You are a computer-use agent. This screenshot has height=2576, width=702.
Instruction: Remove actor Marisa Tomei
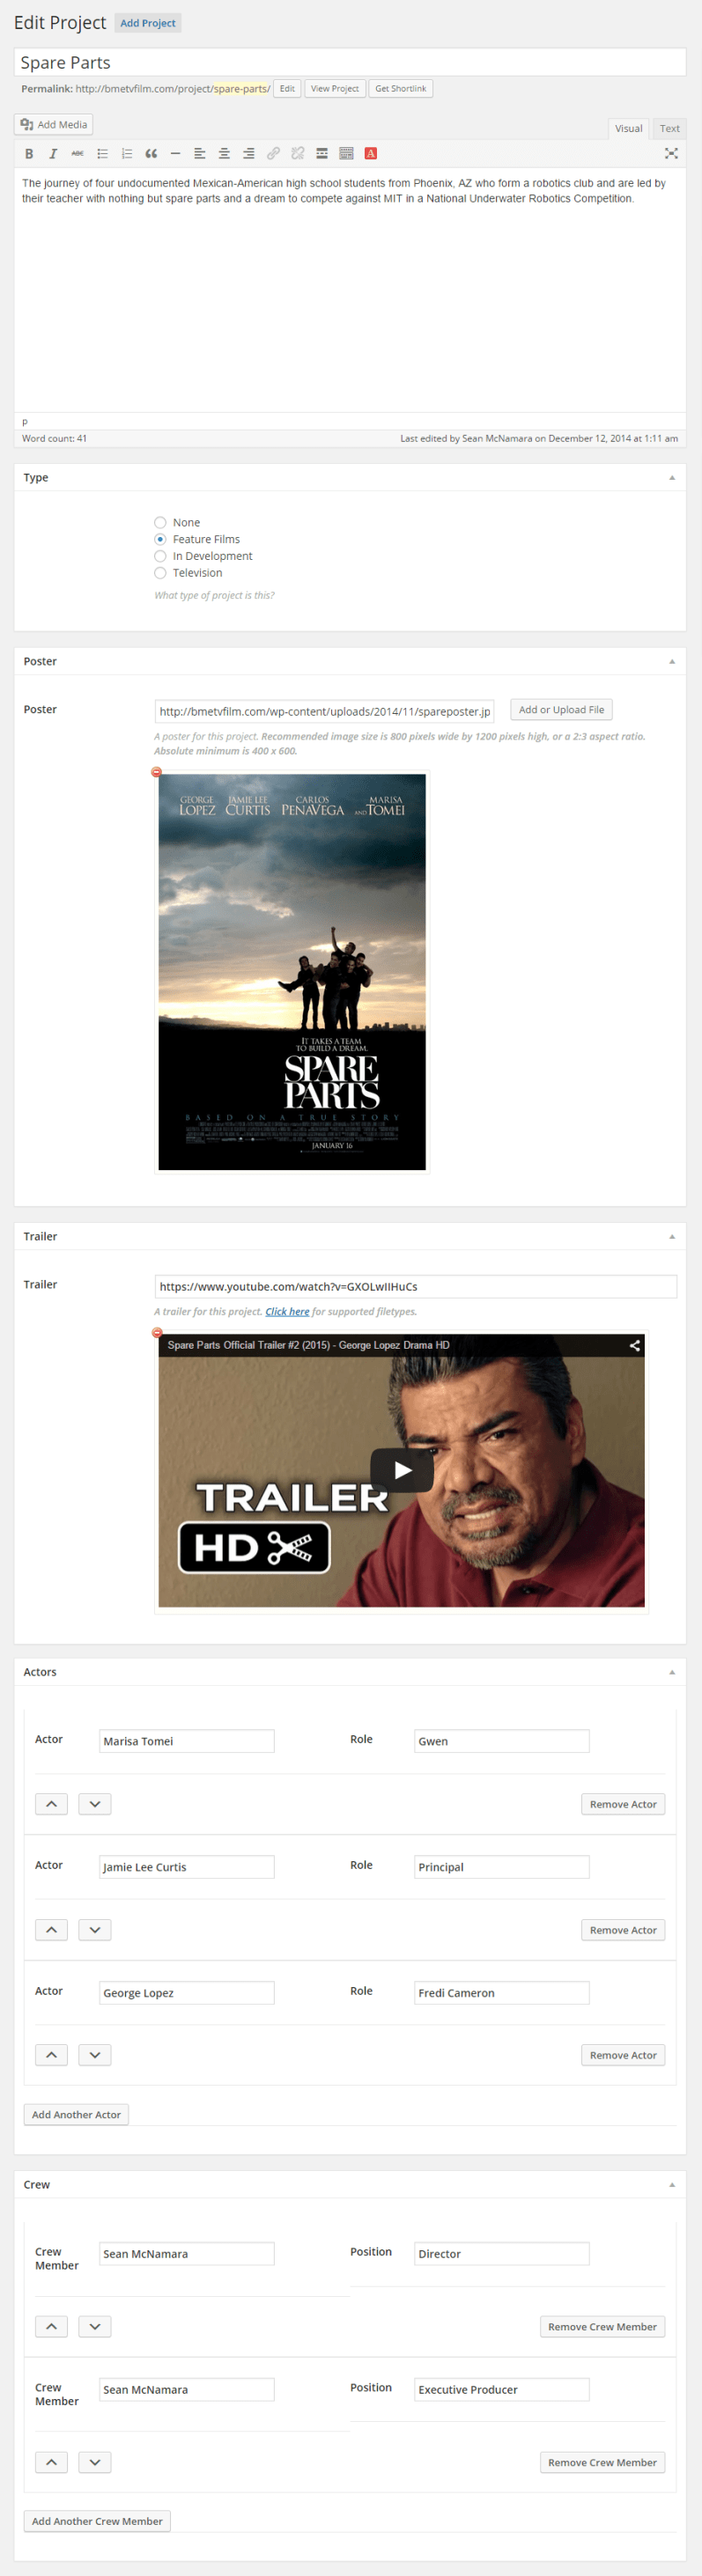tap(623, 1804)
